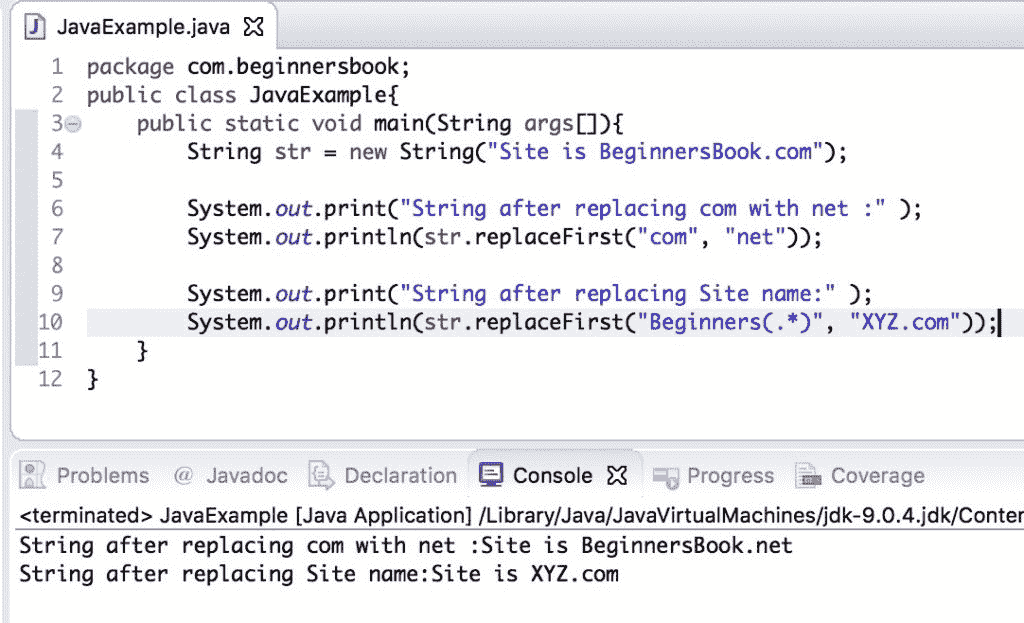Click the Progress view icon
Viewport: 1024px width, 623px height.
pos(666,475)
